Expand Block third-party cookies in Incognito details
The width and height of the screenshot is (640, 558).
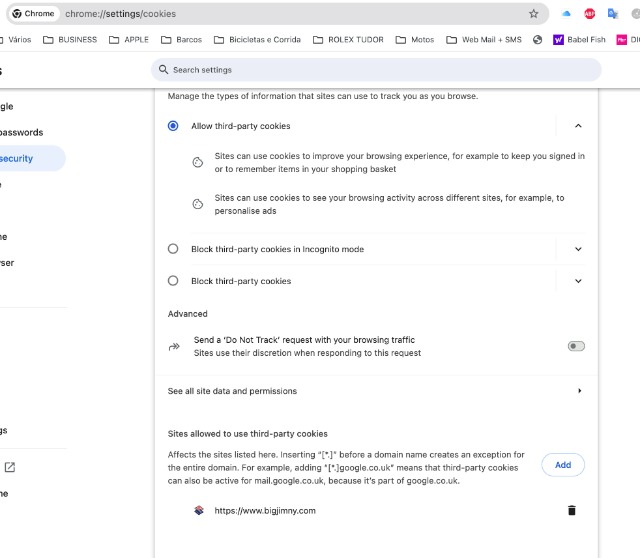coord(578,249)
